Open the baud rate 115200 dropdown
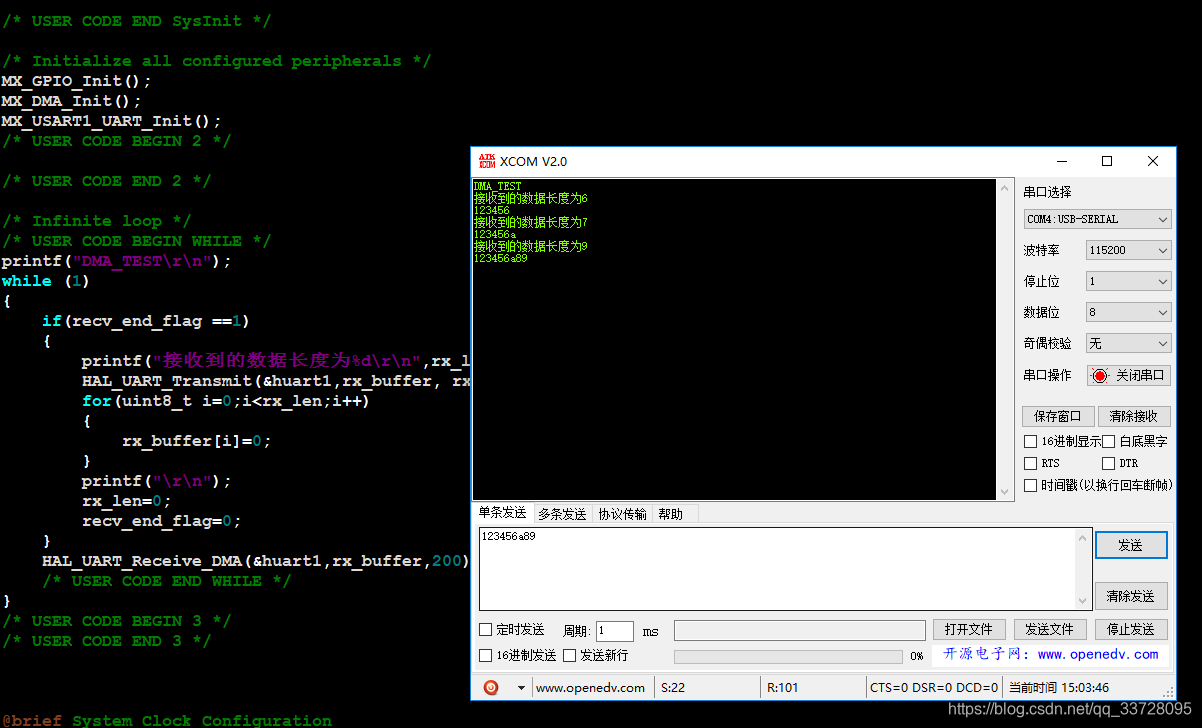 1128,250
